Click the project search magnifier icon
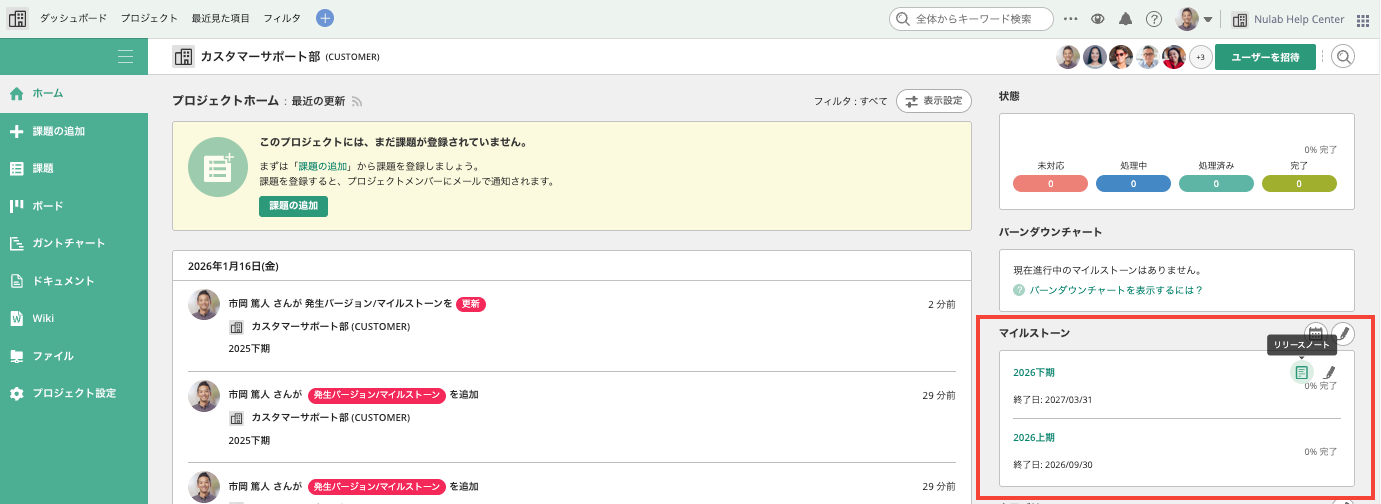Screen dimensions: 1381x504 1343,57
